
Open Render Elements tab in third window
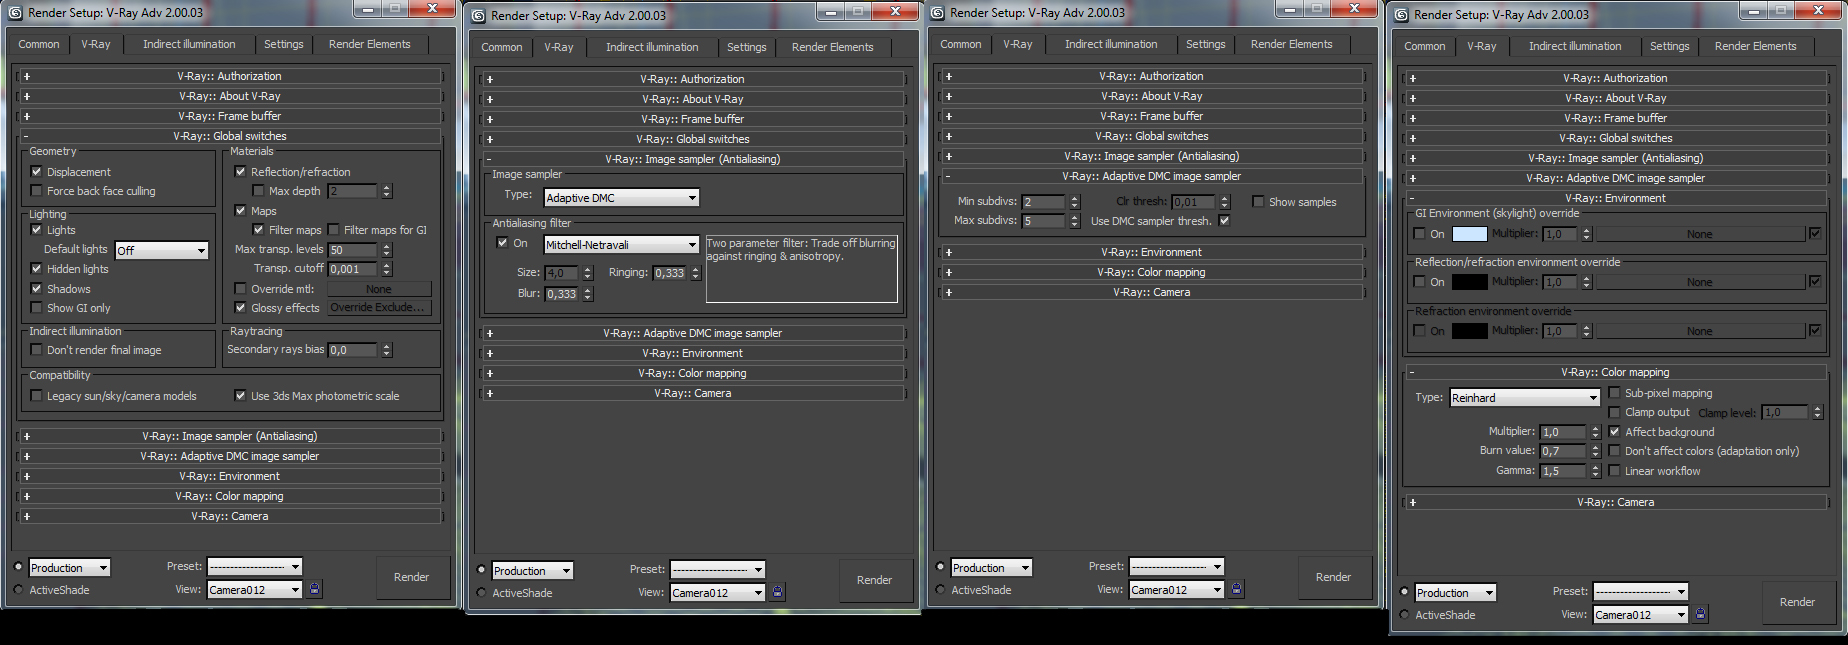pos(1291,44)
